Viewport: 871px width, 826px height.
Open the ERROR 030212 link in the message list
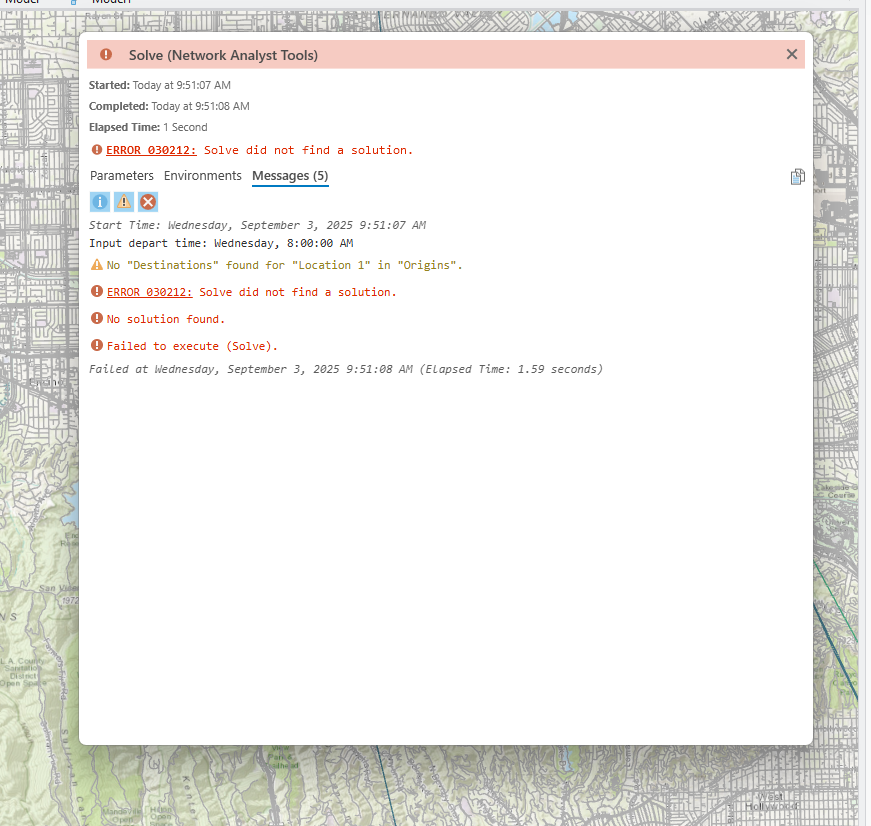149,292
